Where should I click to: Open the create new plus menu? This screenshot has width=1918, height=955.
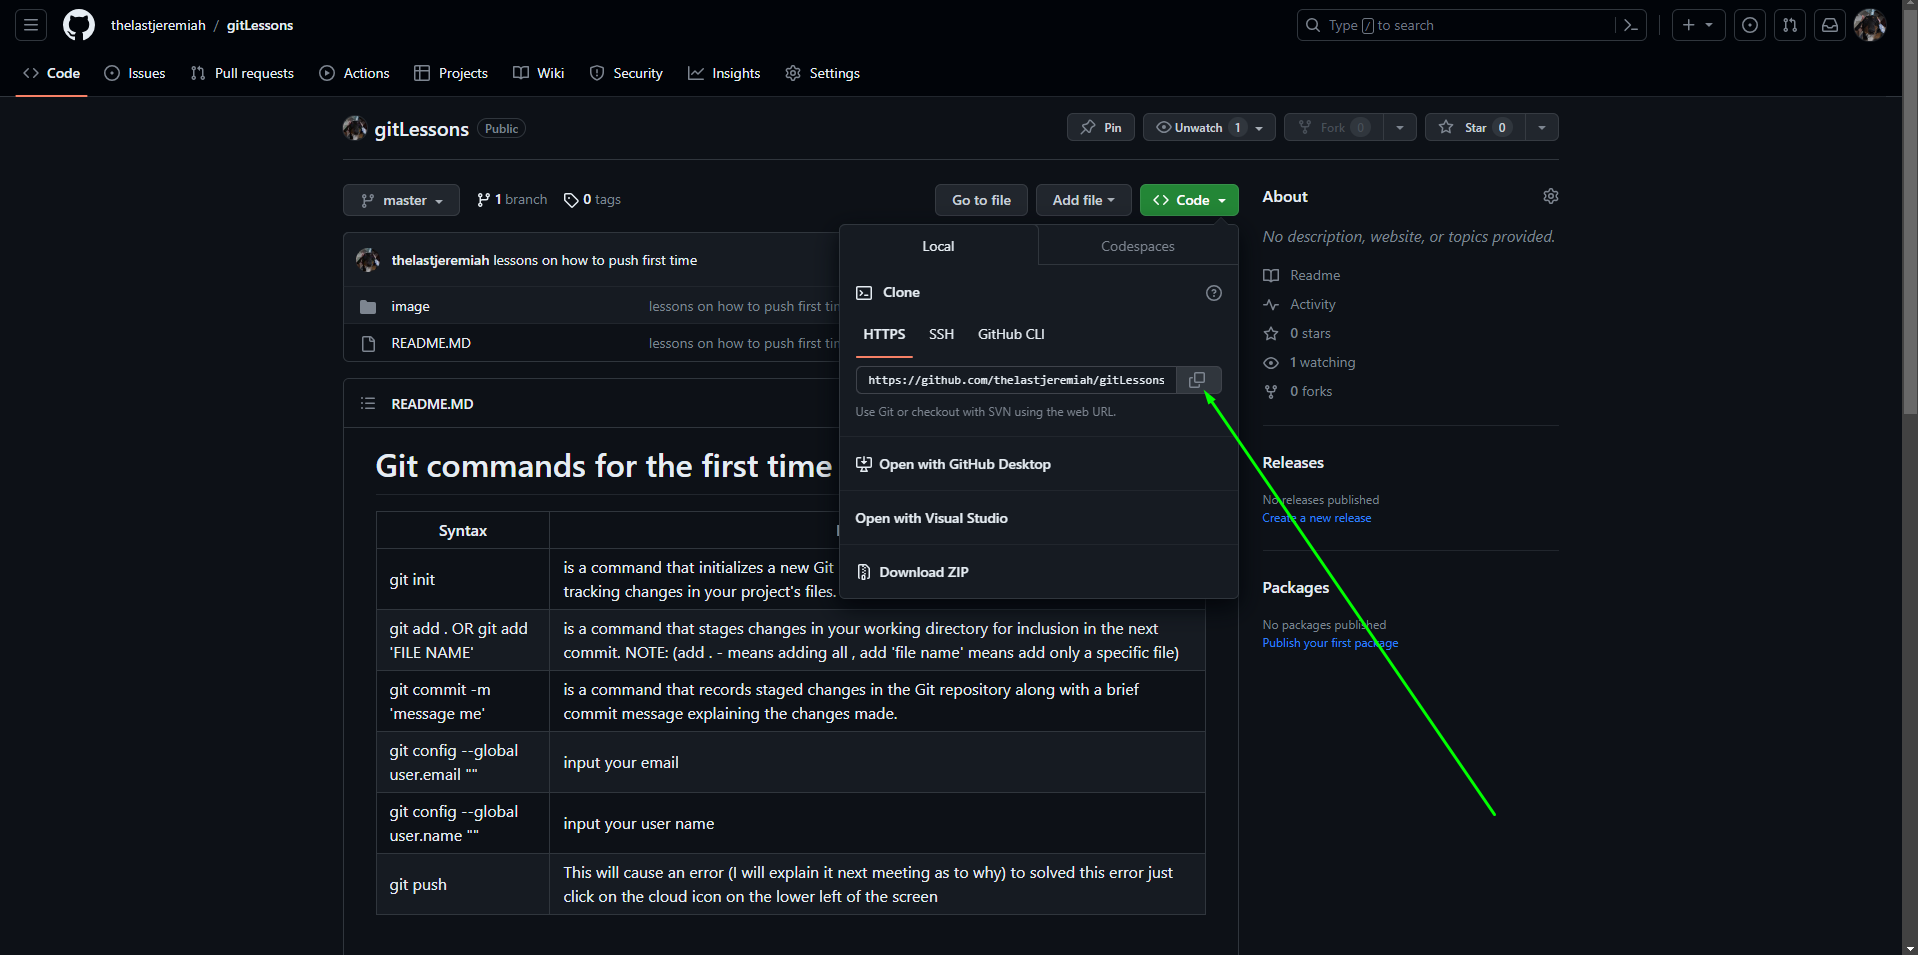(1698, 25)
